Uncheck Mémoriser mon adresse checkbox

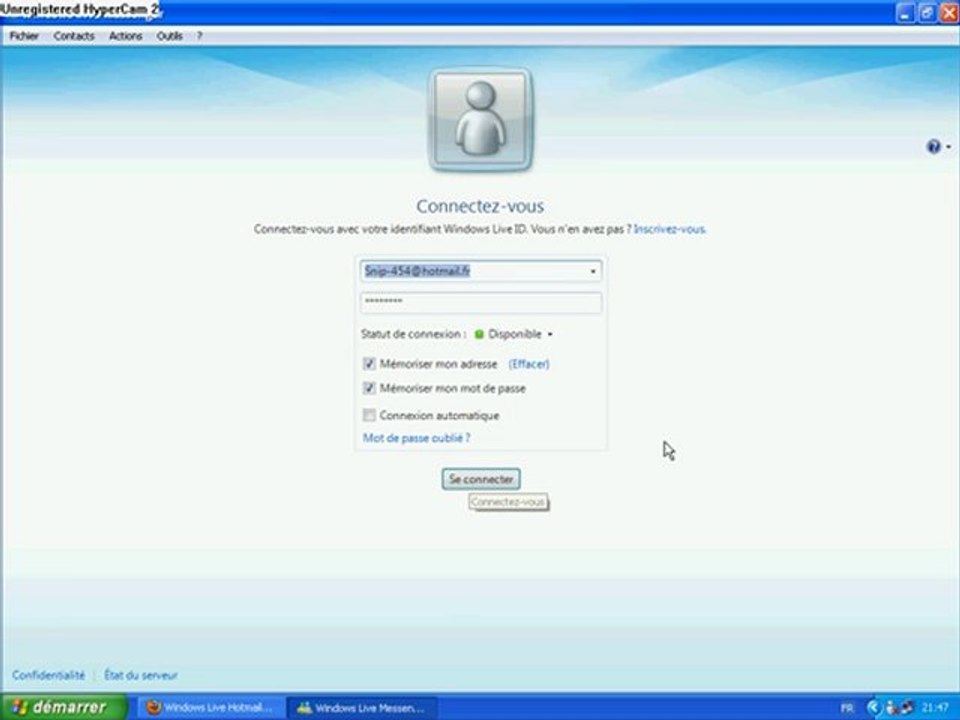tap(369, 364)
